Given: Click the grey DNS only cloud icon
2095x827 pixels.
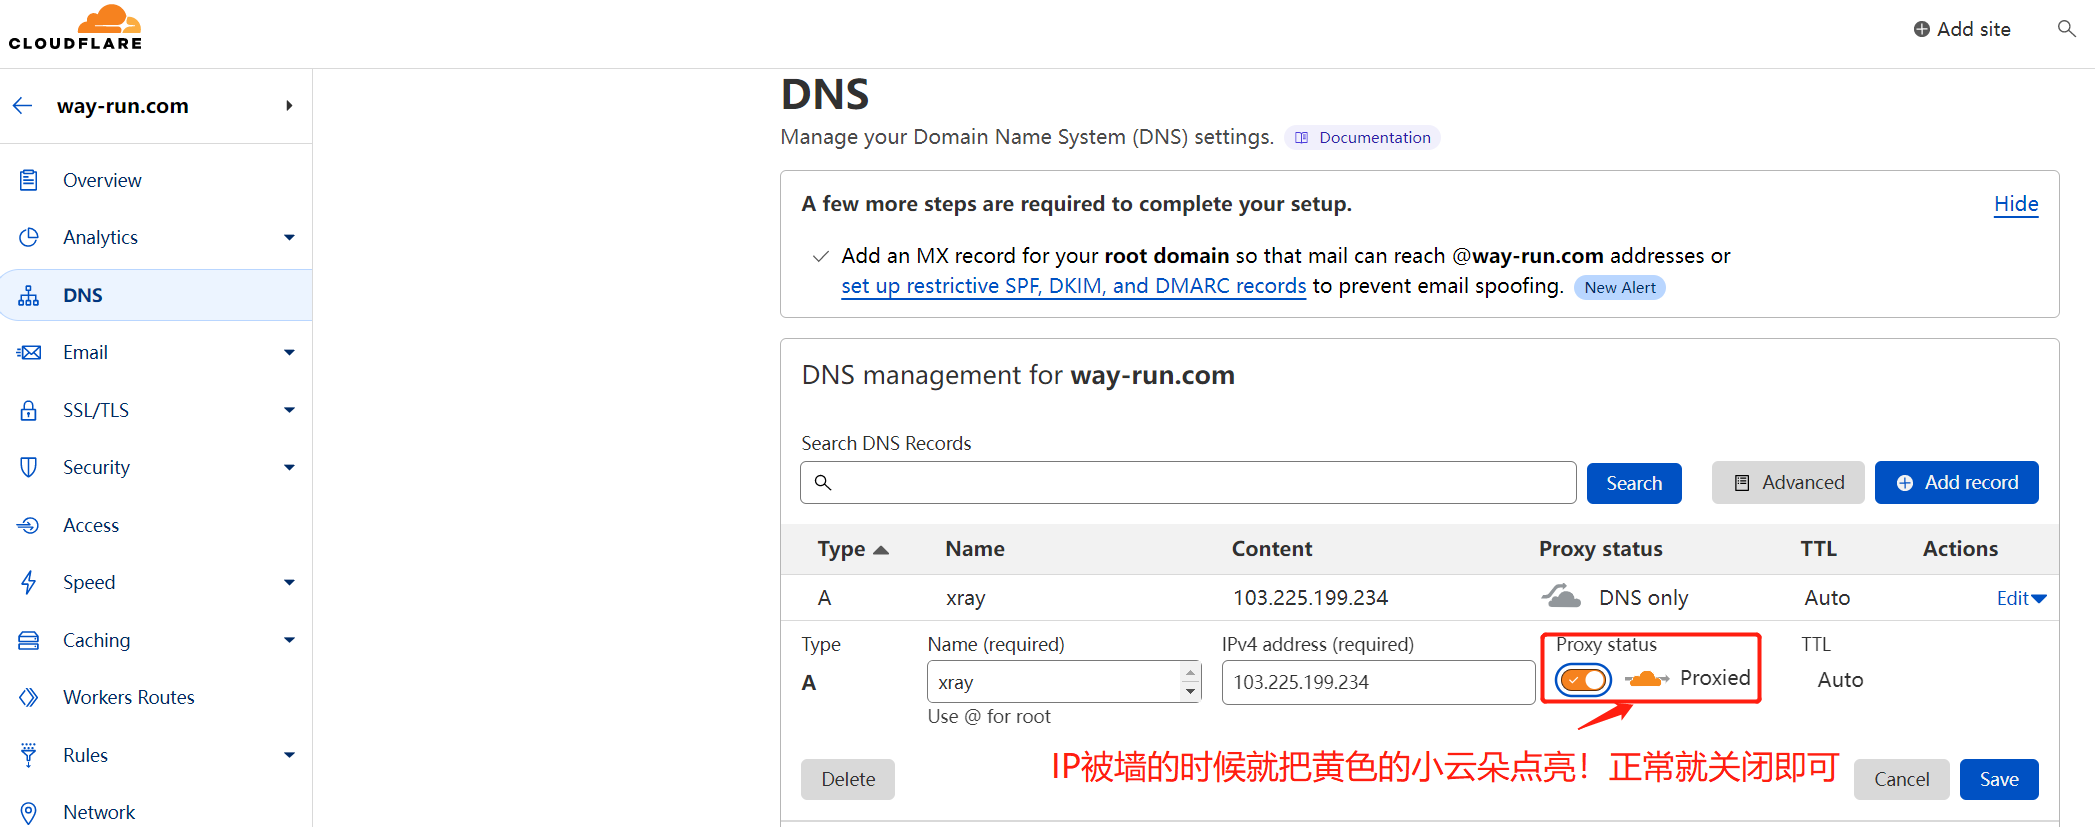Looking at the screenshot, I should point(1561,597).
